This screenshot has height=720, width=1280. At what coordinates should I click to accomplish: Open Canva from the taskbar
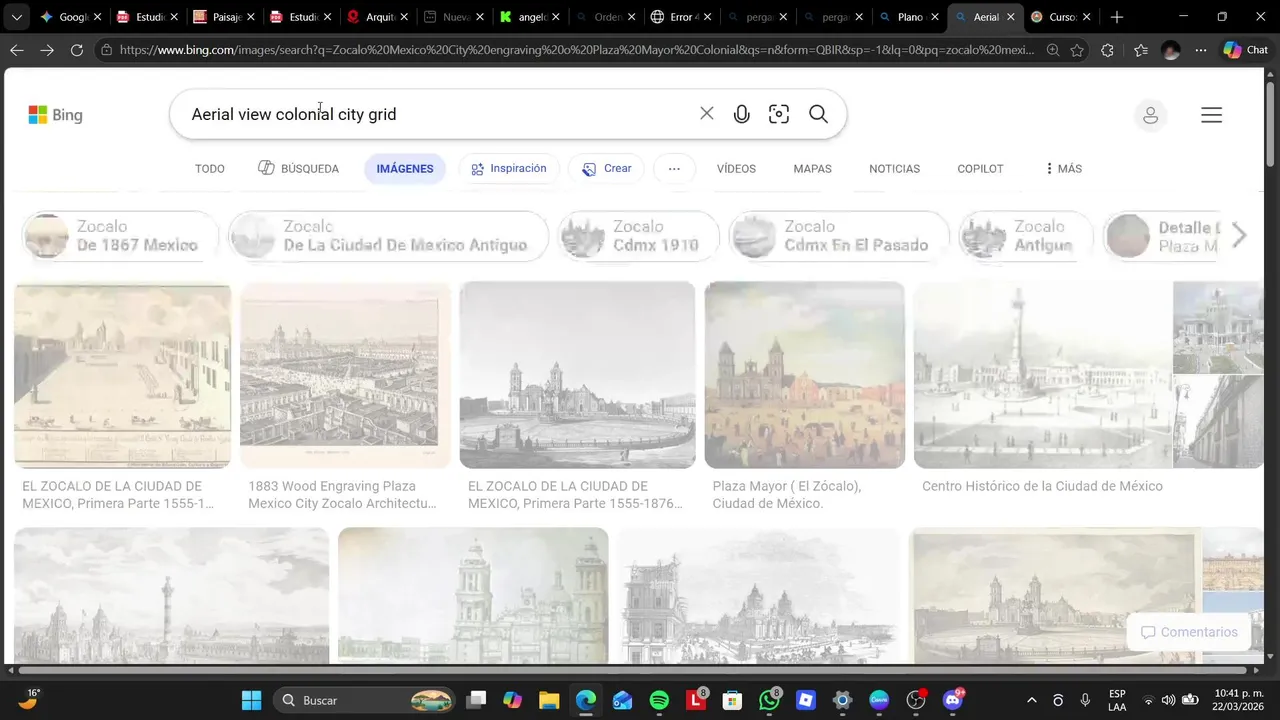tap(879, 700)
